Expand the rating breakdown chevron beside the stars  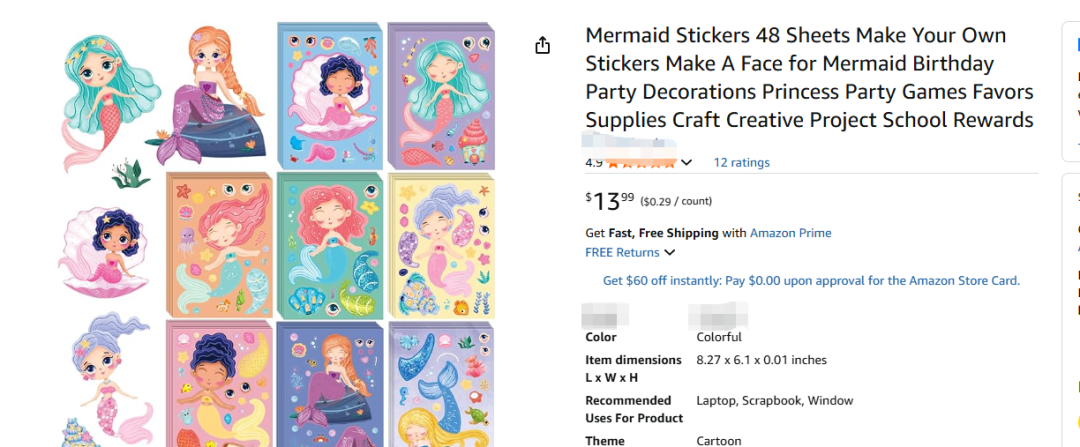pyautogui.click(x=686, y=162)
